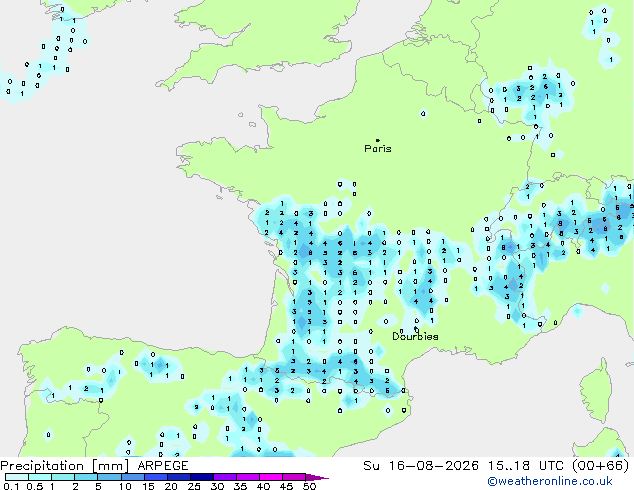Click the 'Precipitation [mm]' title text
The width and height of the screenshot is (634, 490).
click(64, 466)
